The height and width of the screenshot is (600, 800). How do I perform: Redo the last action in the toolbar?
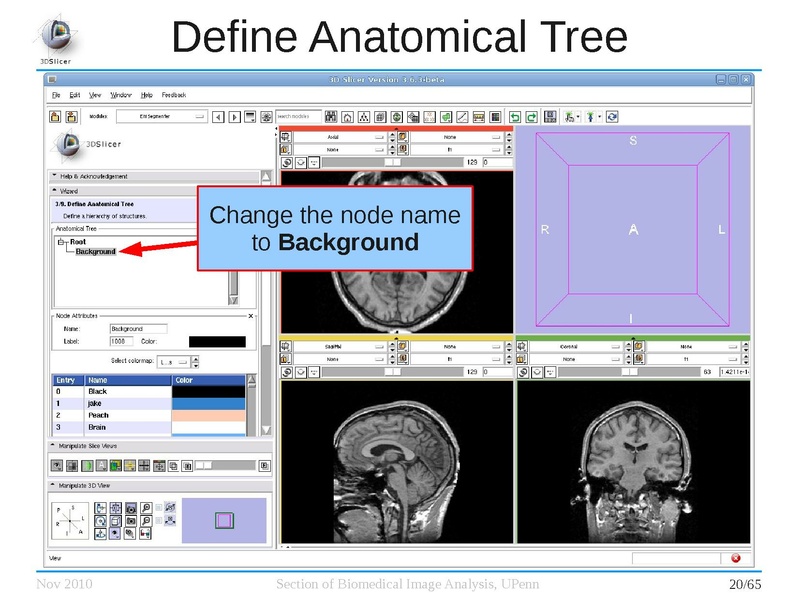tap(531, 118)
